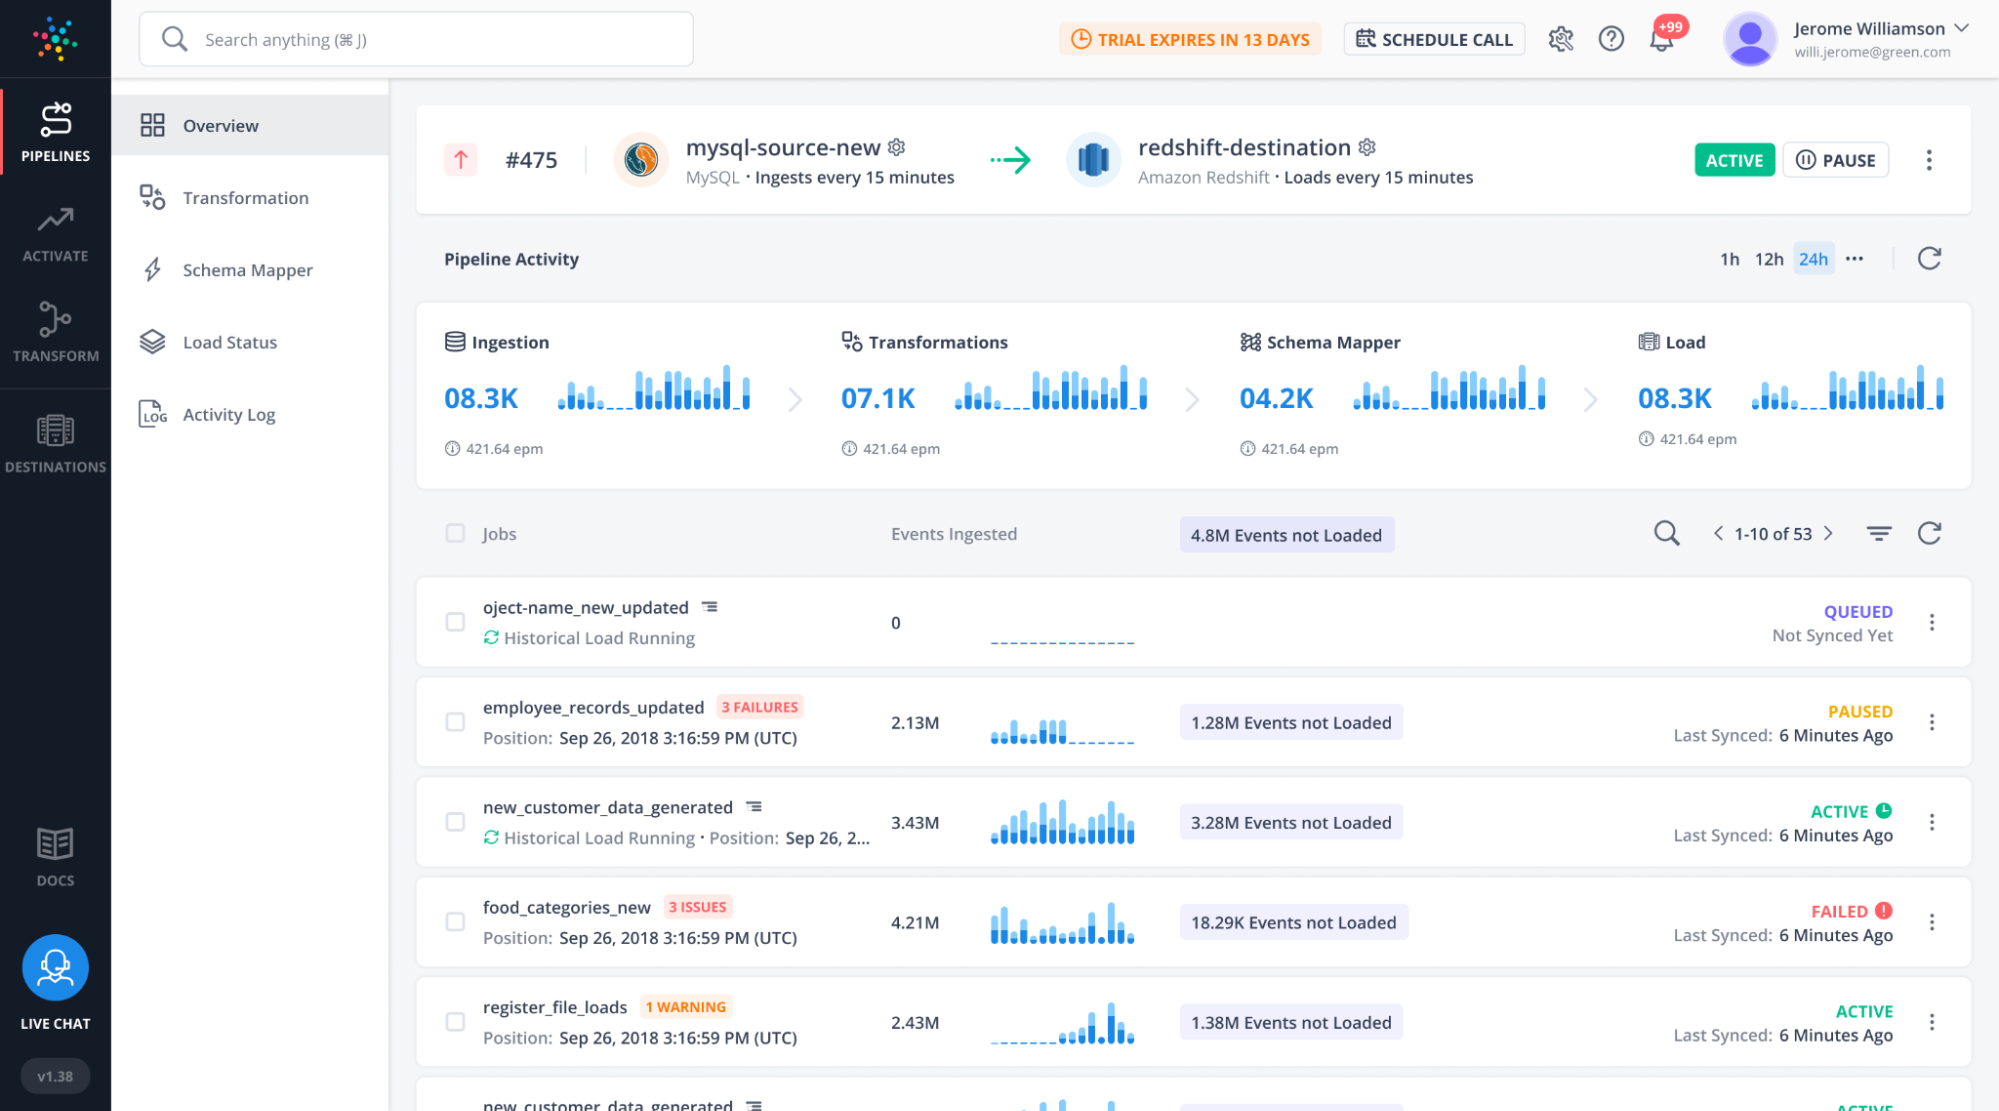This screenshot has width=1999, height=1111.
Task: Open the Docs icon in the sidebar
Action: [55, 852]
